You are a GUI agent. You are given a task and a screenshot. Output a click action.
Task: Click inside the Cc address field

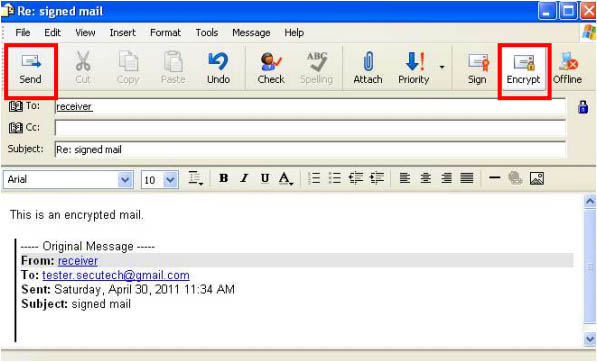coord(310,128)
